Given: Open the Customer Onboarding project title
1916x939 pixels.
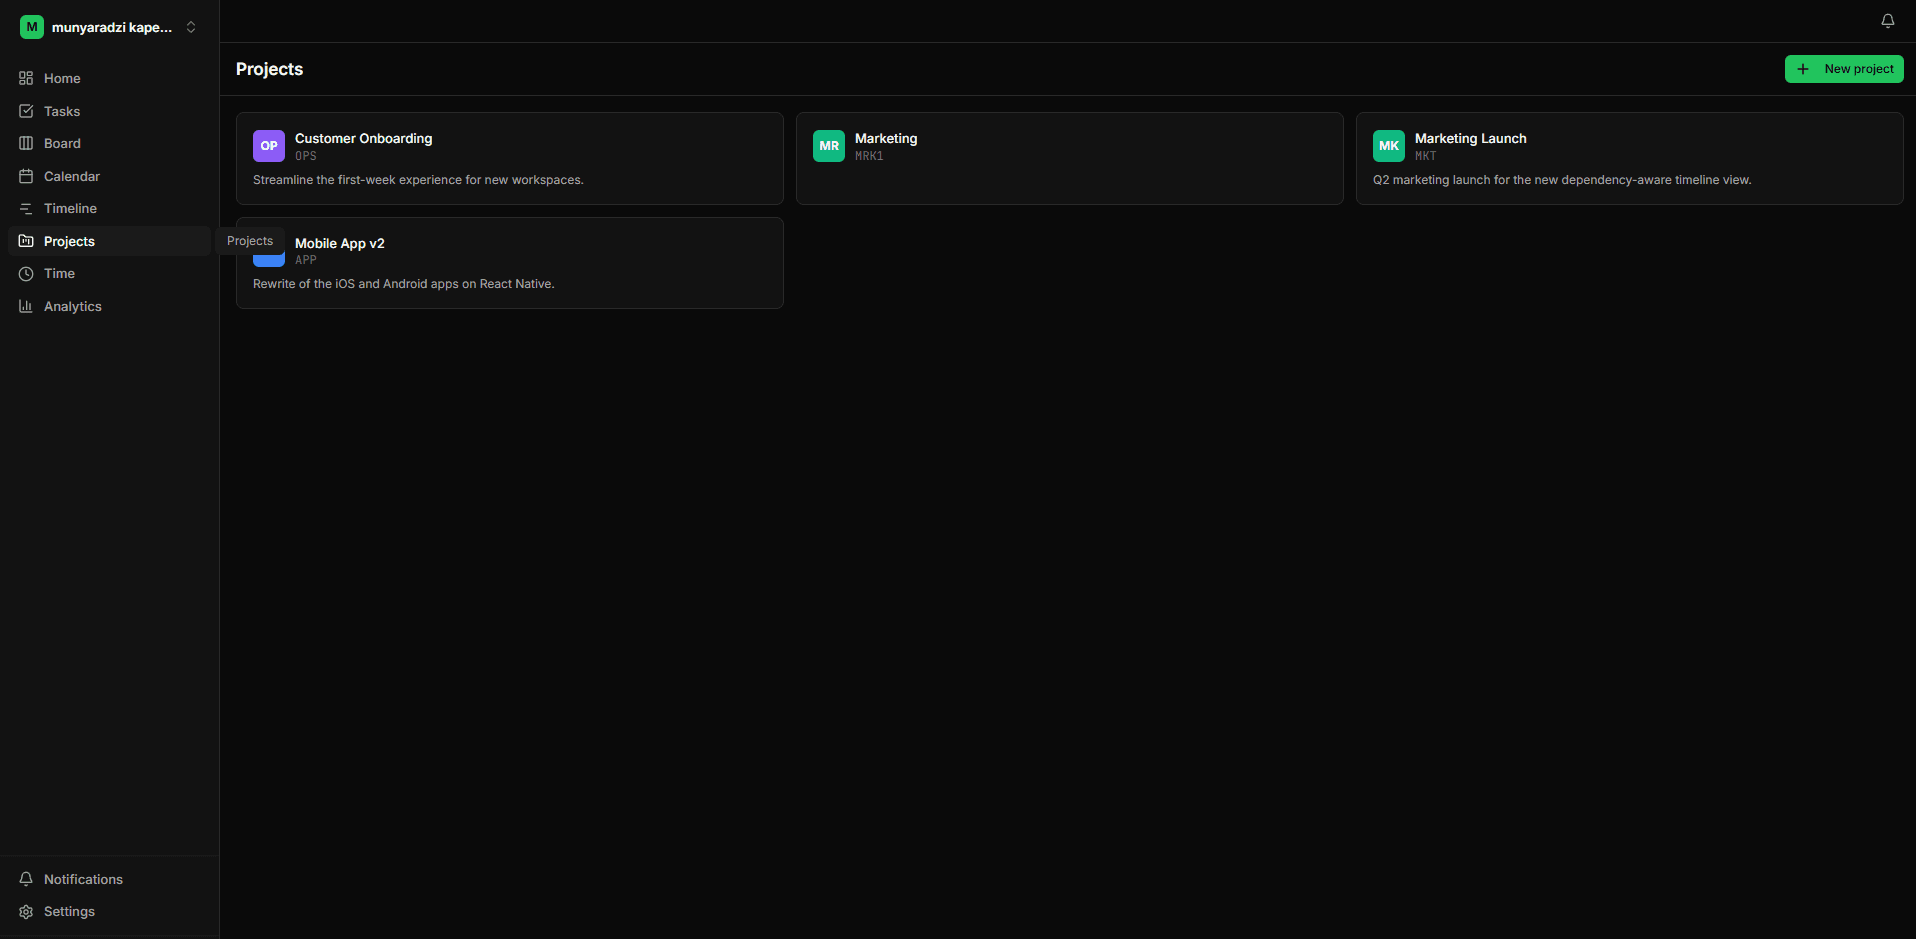Looking at the screenshot, I should coord(364,138).
